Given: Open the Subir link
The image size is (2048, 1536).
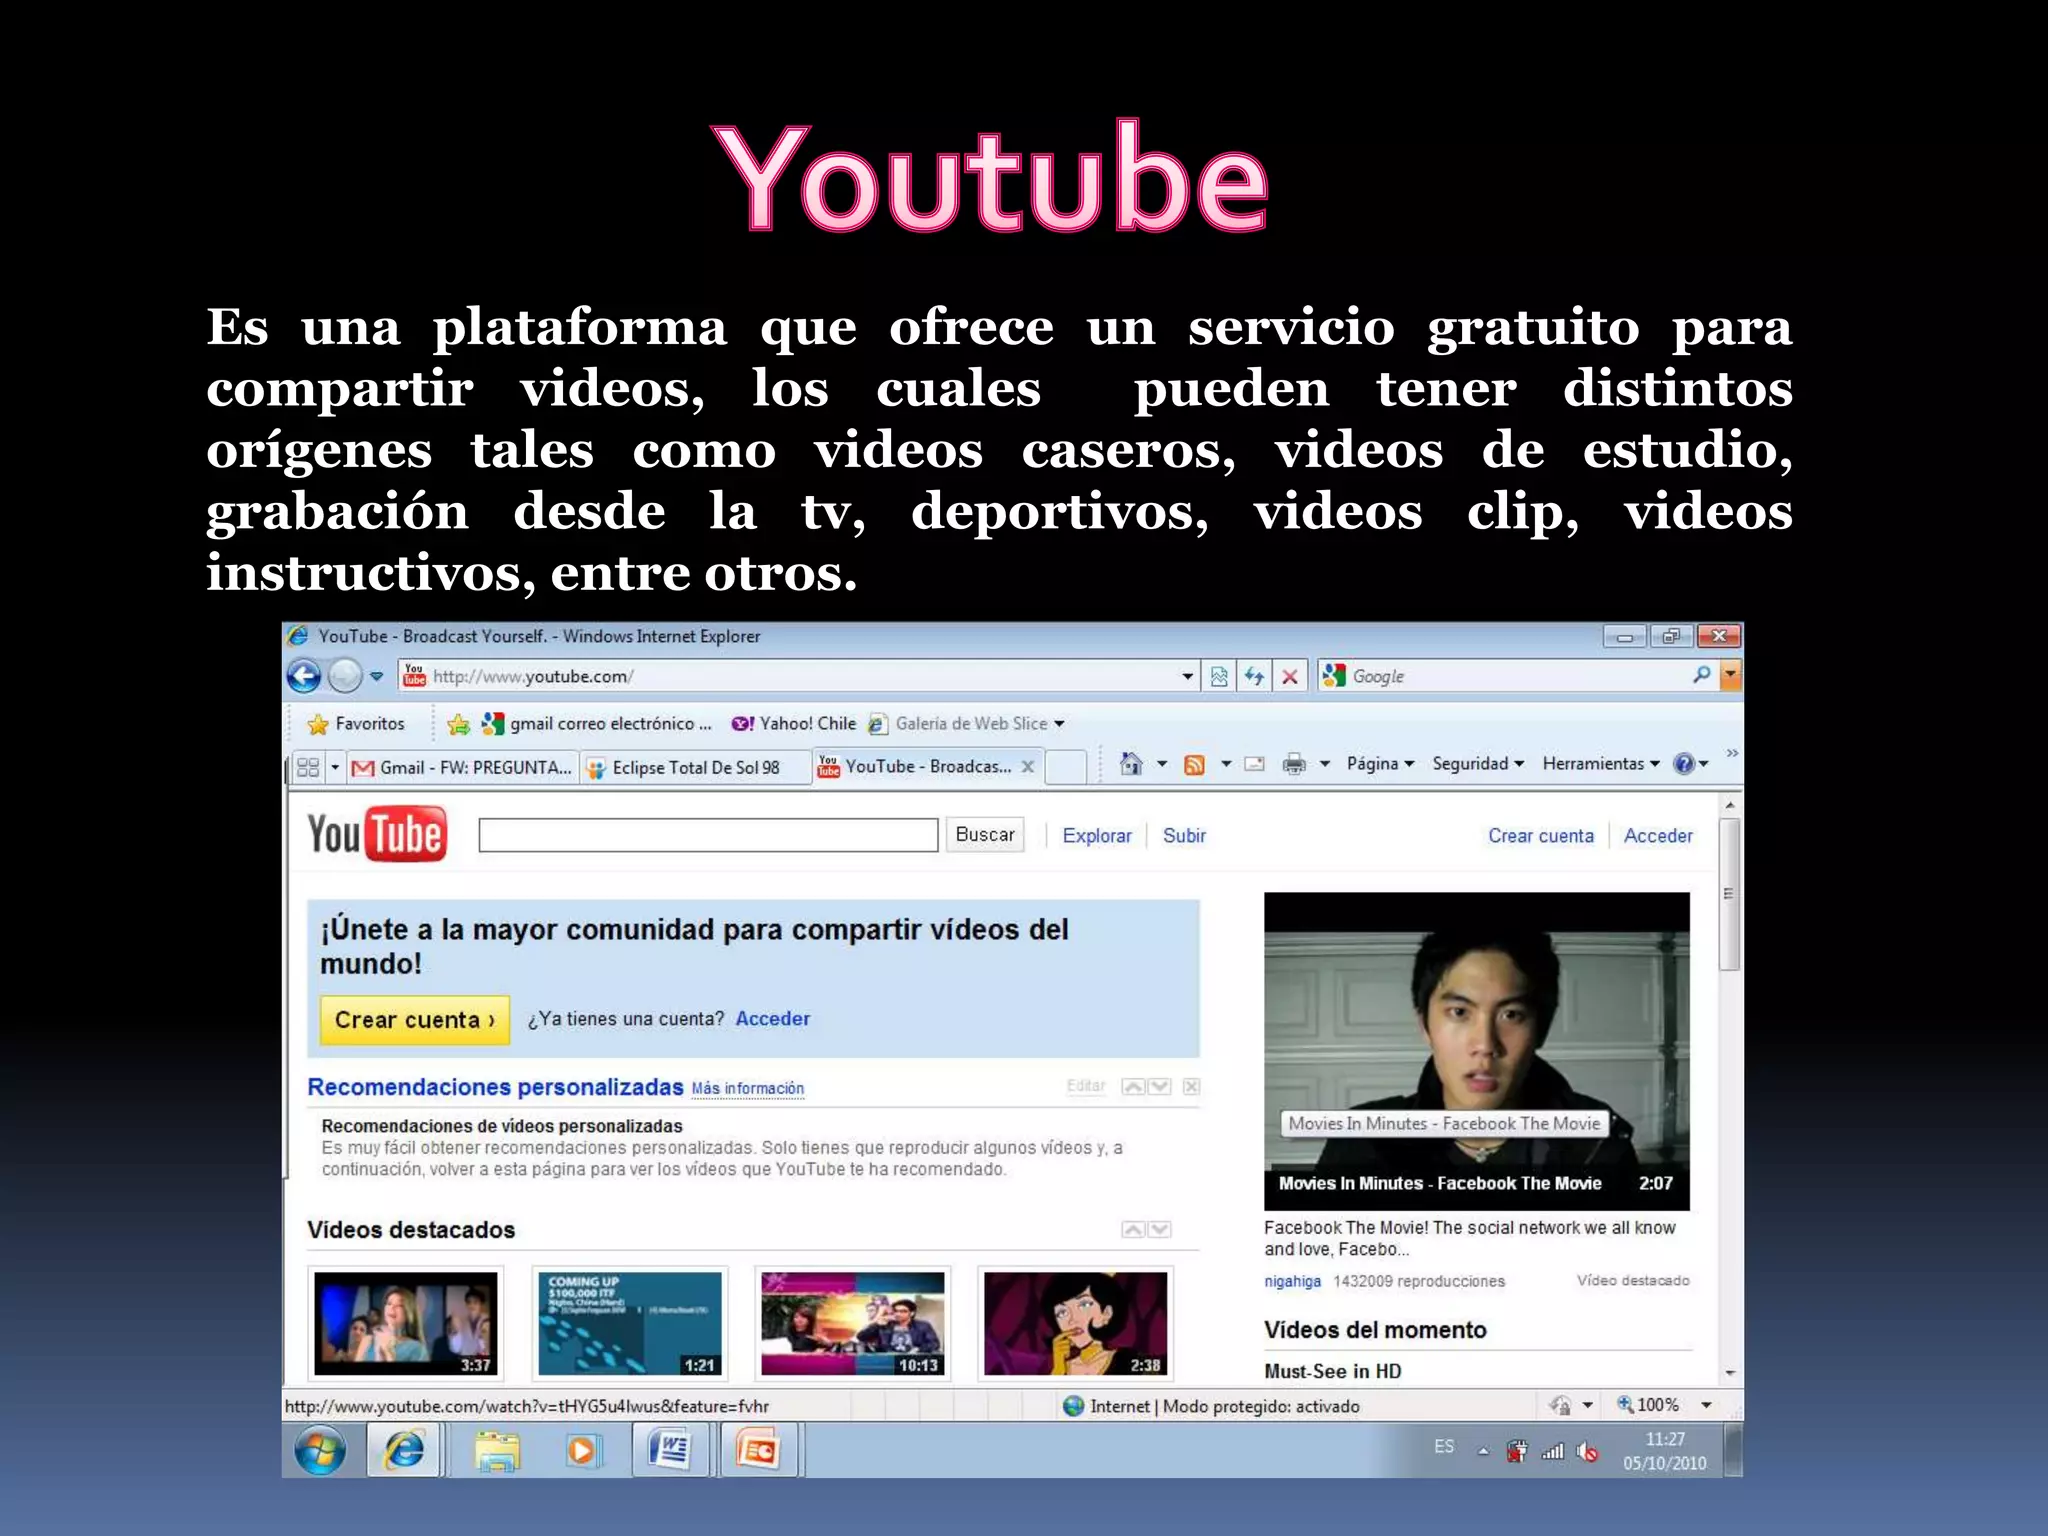Looking at the screenshot, I should click(1184, 836).
